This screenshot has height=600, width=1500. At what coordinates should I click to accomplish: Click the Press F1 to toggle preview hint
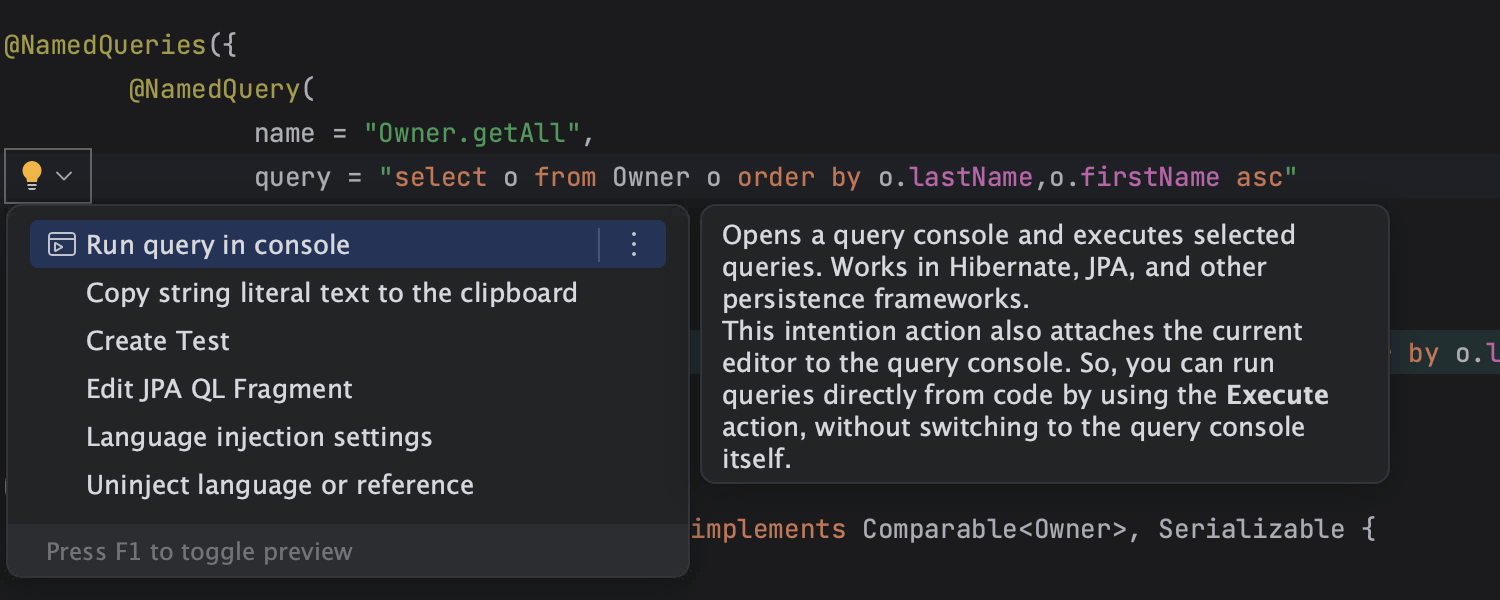(199, 551)
